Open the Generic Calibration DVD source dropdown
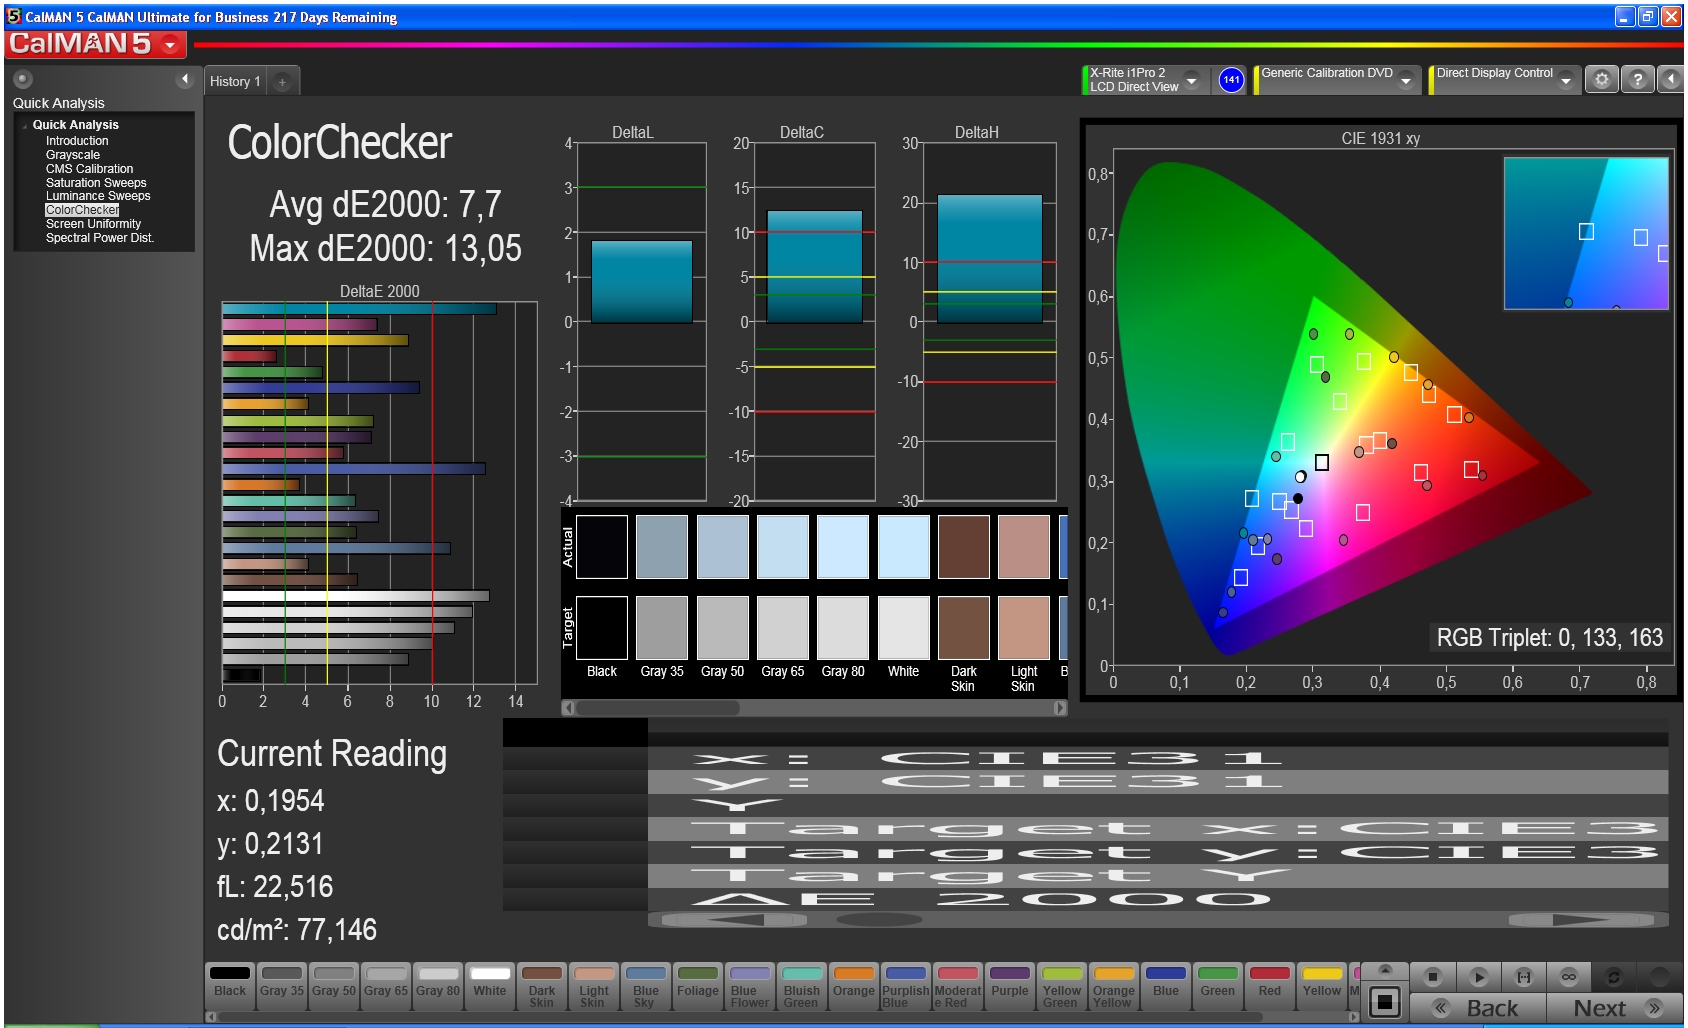The image size is (1688, 1028). coord(1406,80)
